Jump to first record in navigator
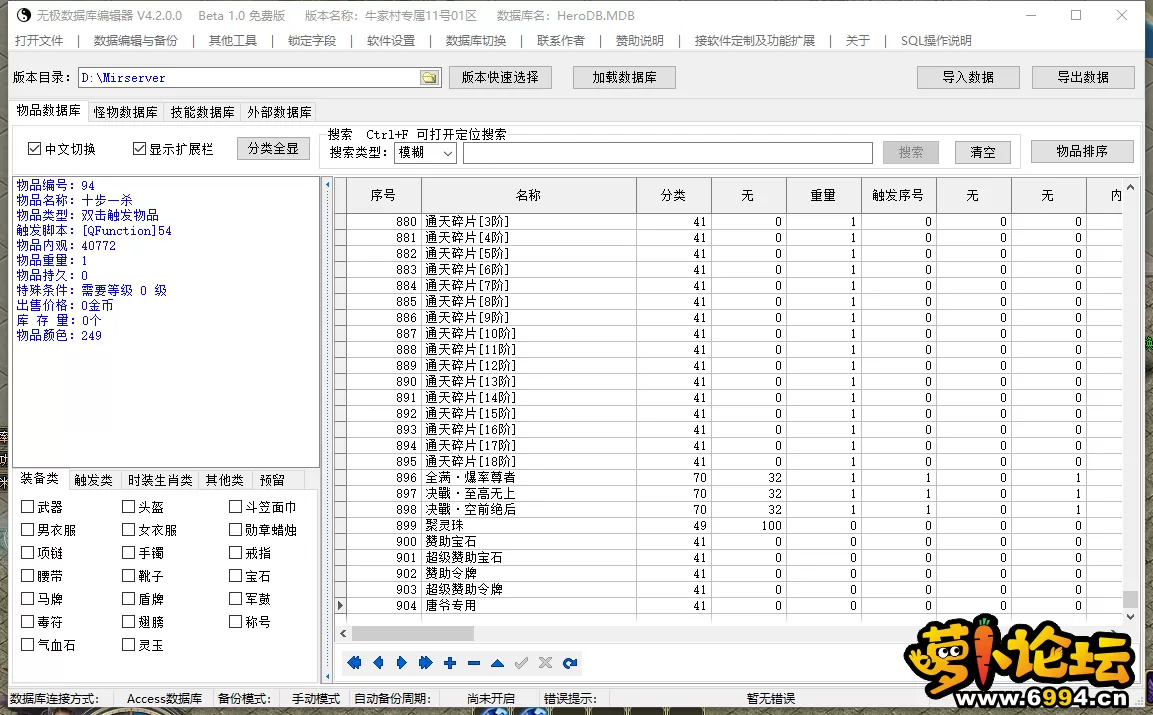This screenshot has height=715, width=1153. (x=353, y=663)
